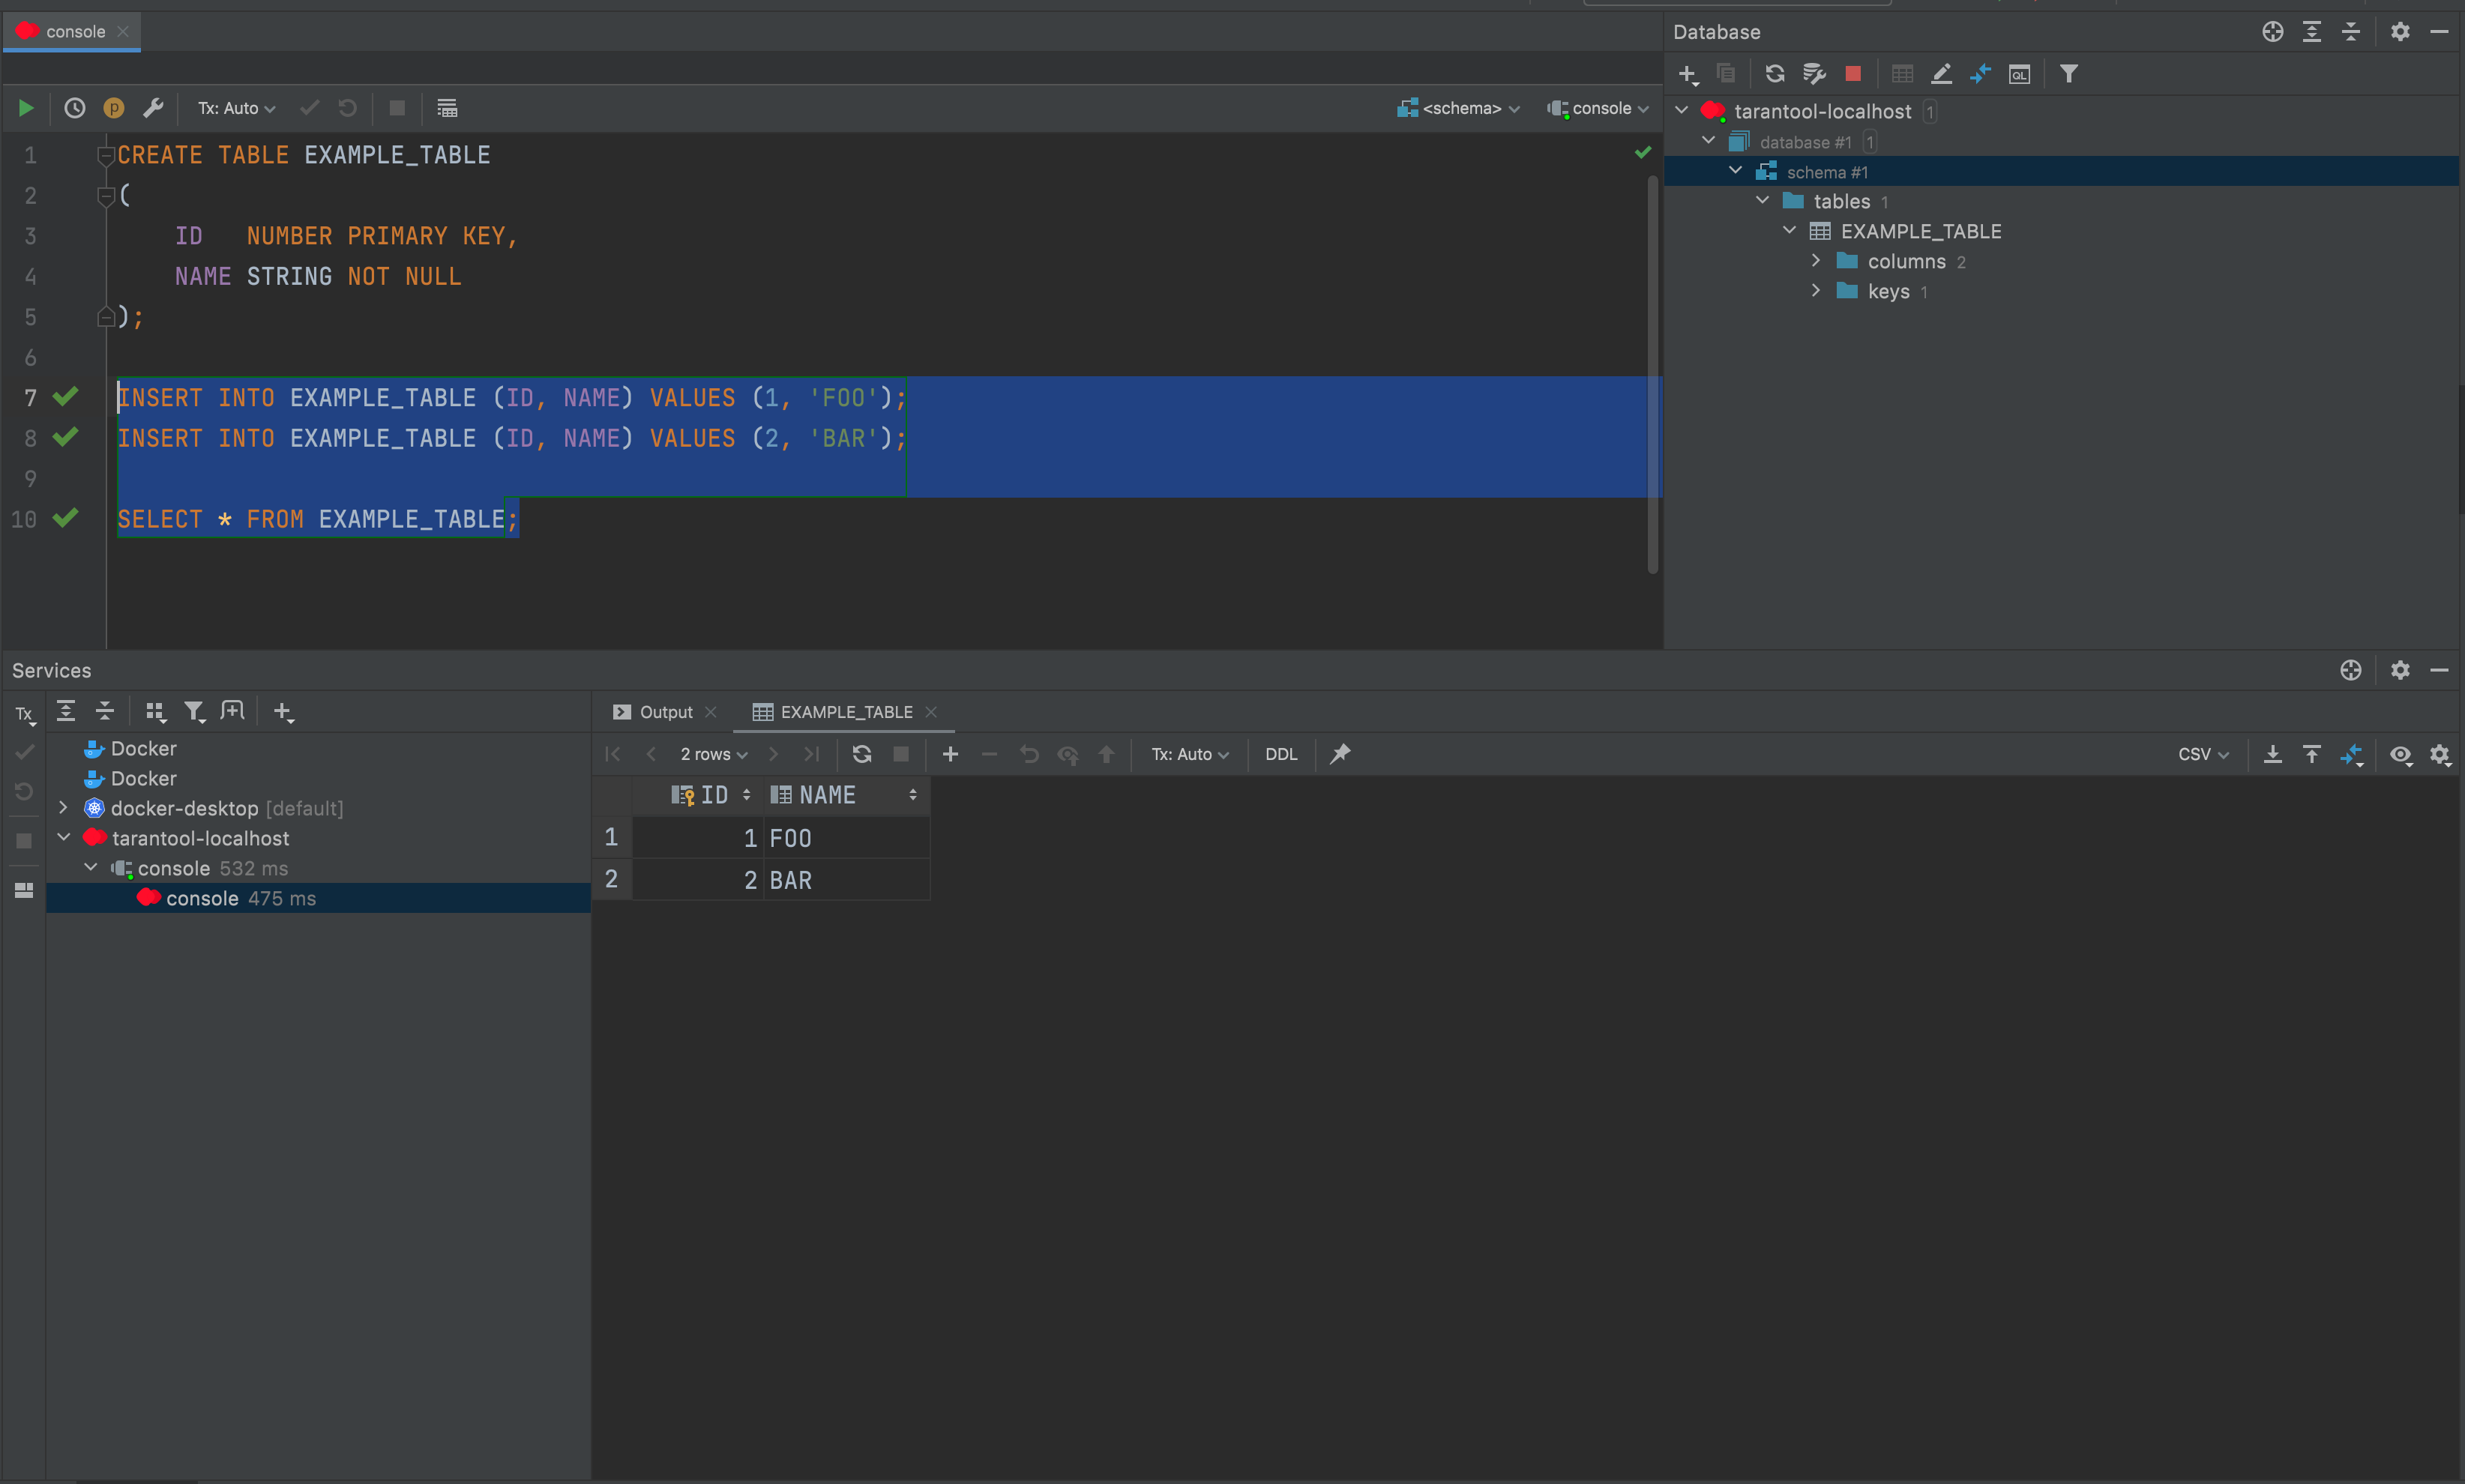Open the CSV export format dropdown

pos(2203,754)
